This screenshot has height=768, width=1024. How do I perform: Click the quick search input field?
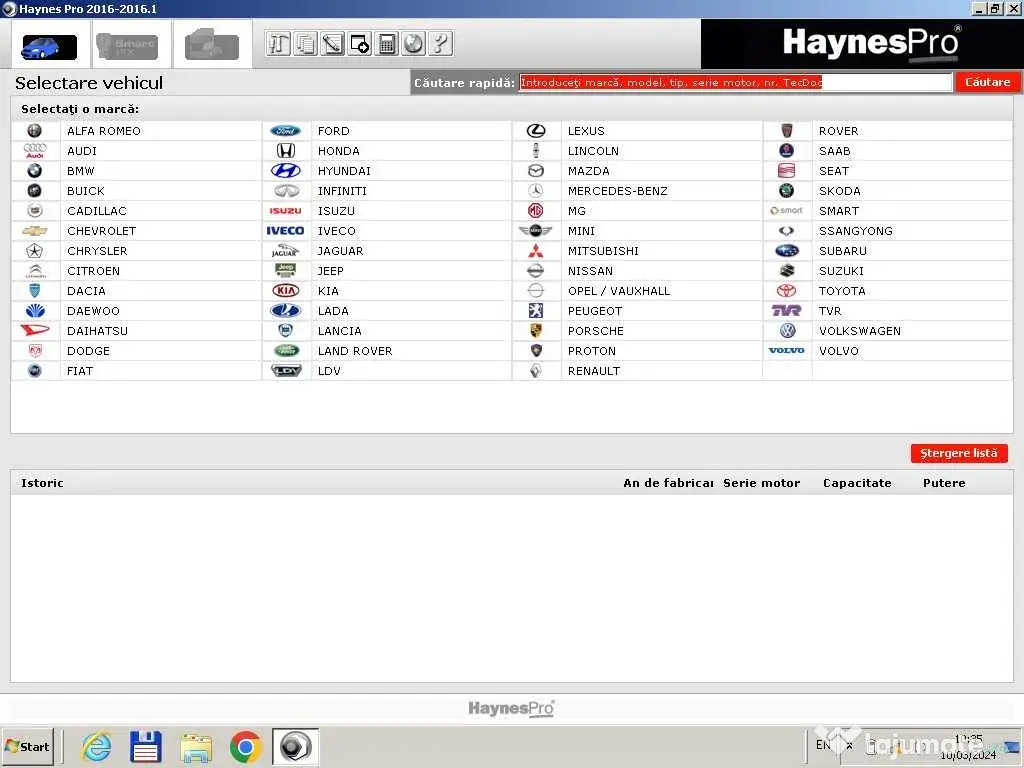[735, 82]
